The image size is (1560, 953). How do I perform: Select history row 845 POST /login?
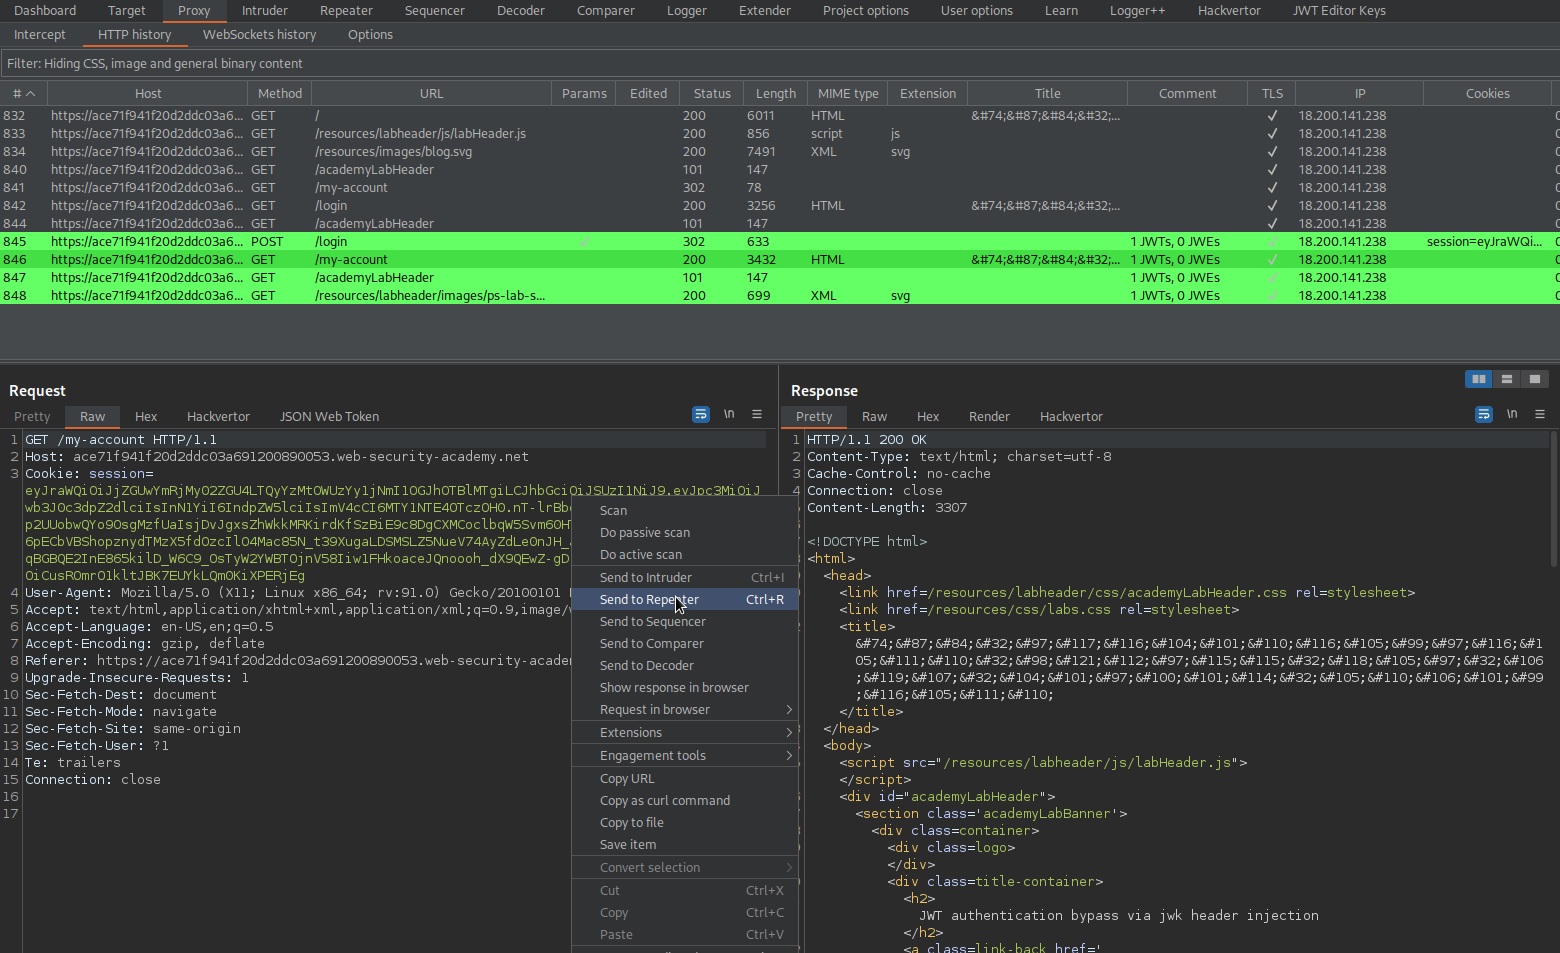point(780,242)
